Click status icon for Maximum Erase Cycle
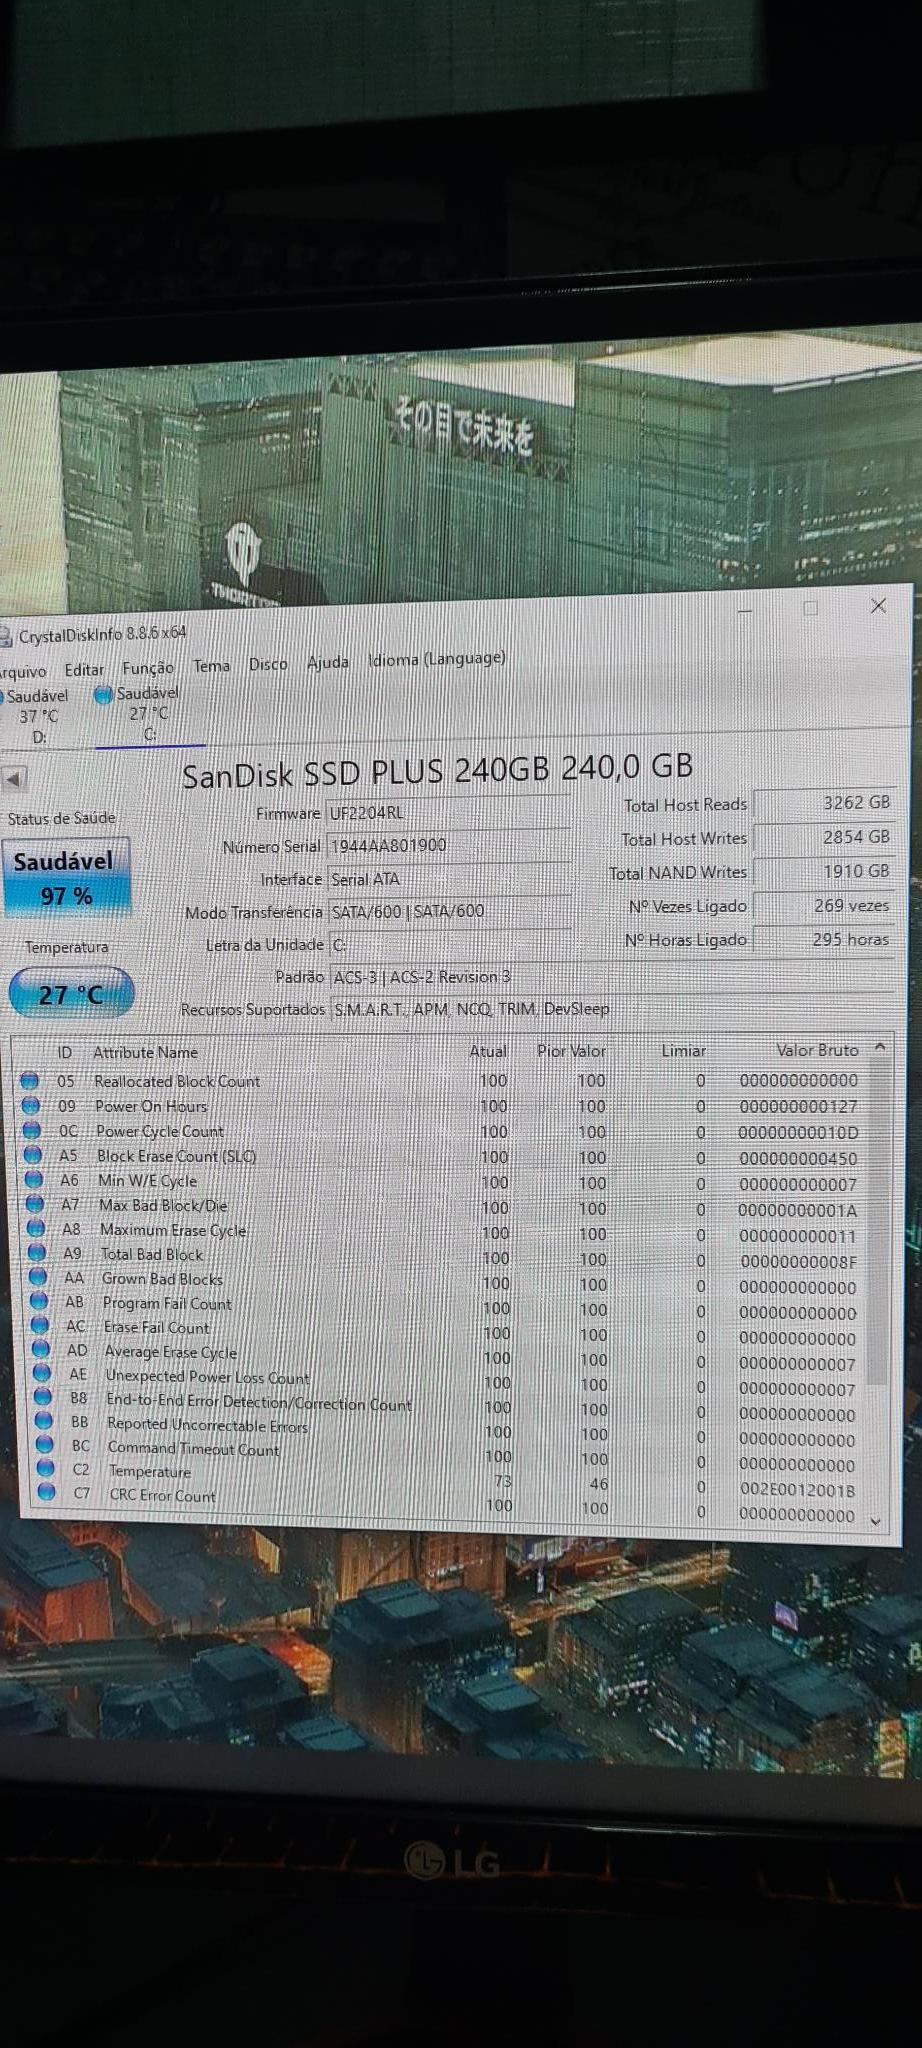Screen dimensions: 922x2048 [35, 1228]
